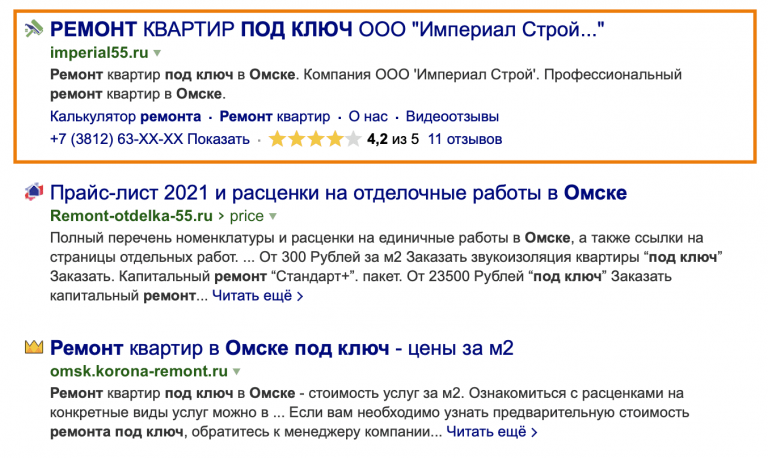Viewport: 768px width, 458px height.
Task: Expand the arrow next to price breadcrumb
Action: pos(273,216)
